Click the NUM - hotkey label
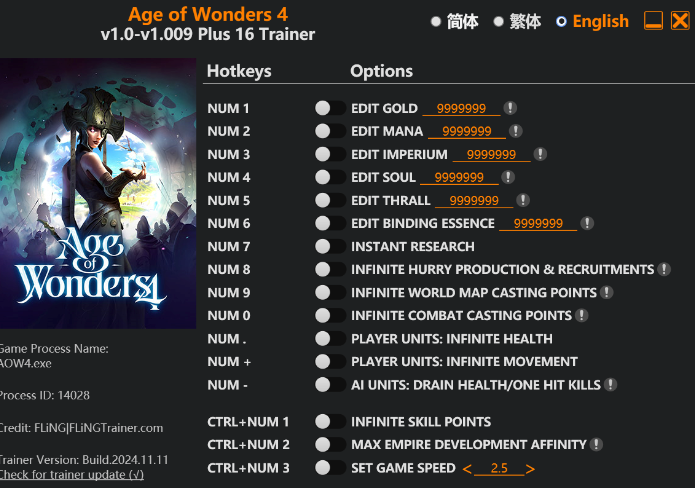 coord(227,385)
